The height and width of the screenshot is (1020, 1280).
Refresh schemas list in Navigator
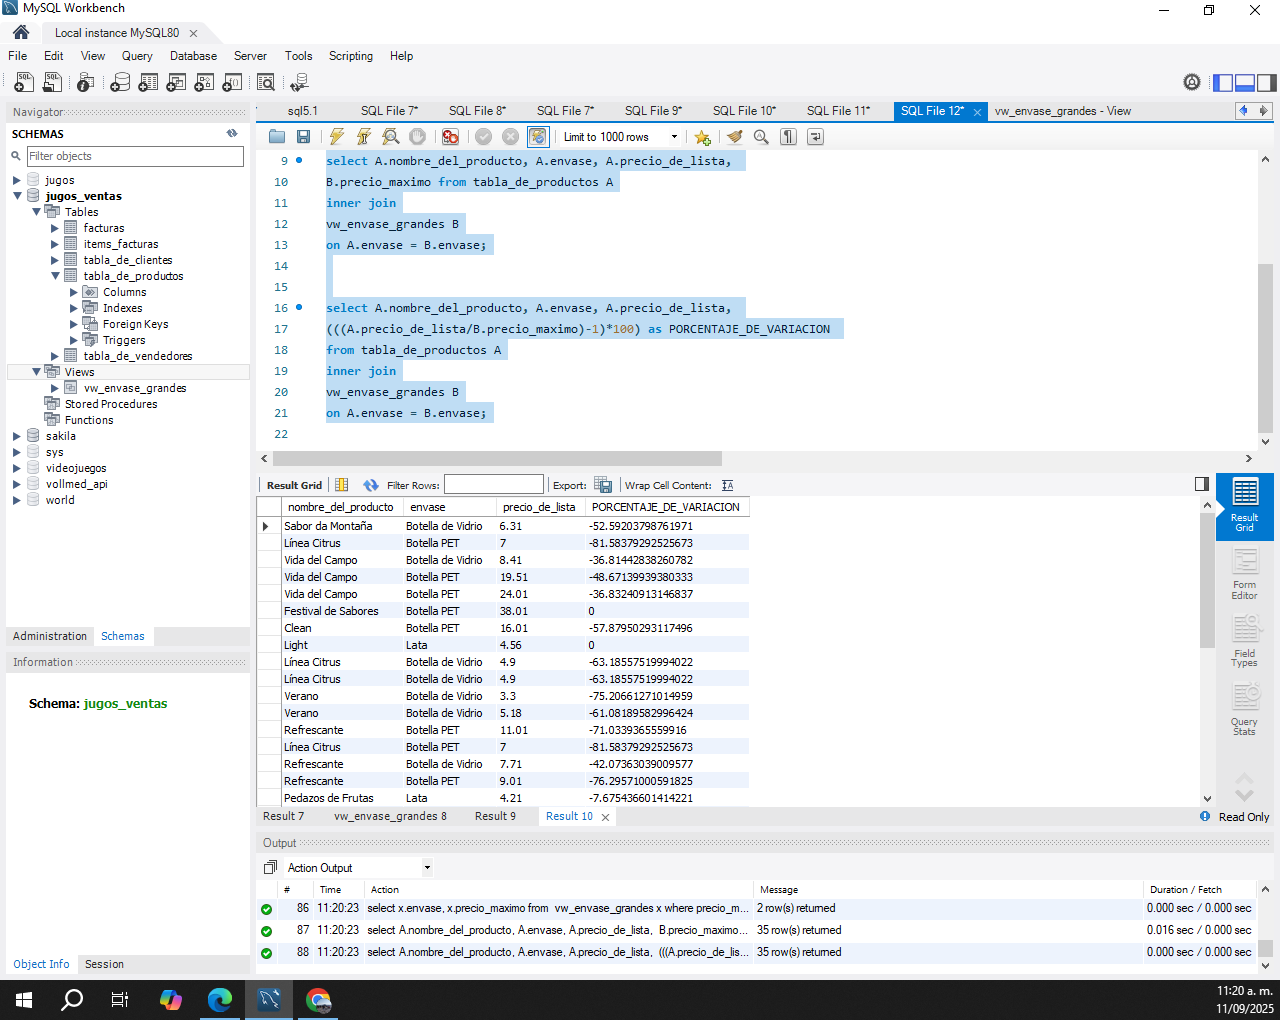(x=232, y=133)
